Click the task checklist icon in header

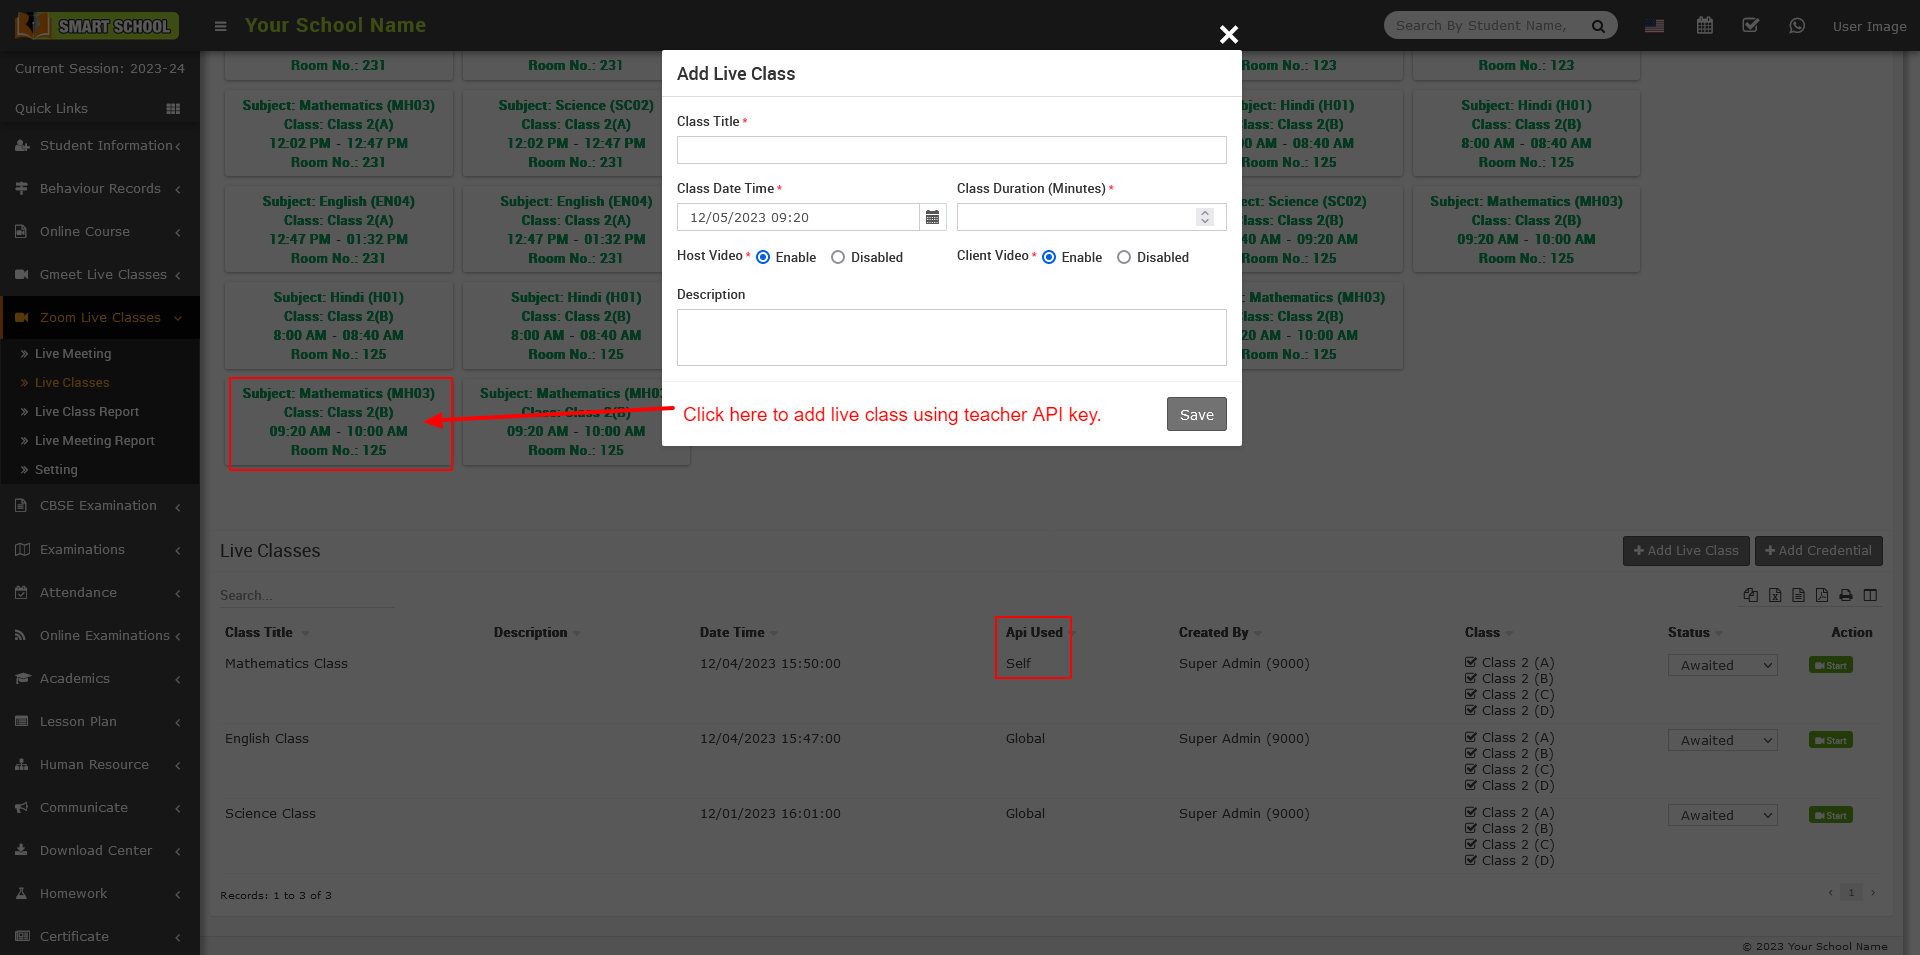[1751, 26]
